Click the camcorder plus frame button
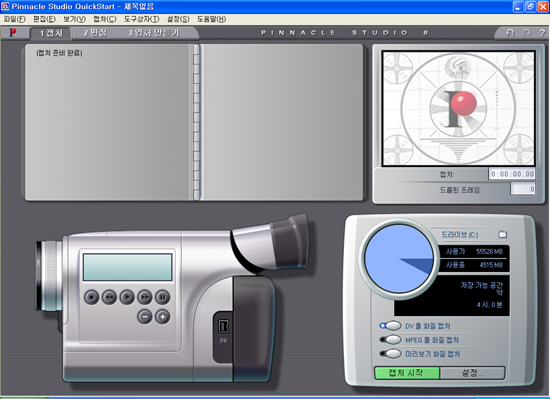 (162, 317)
